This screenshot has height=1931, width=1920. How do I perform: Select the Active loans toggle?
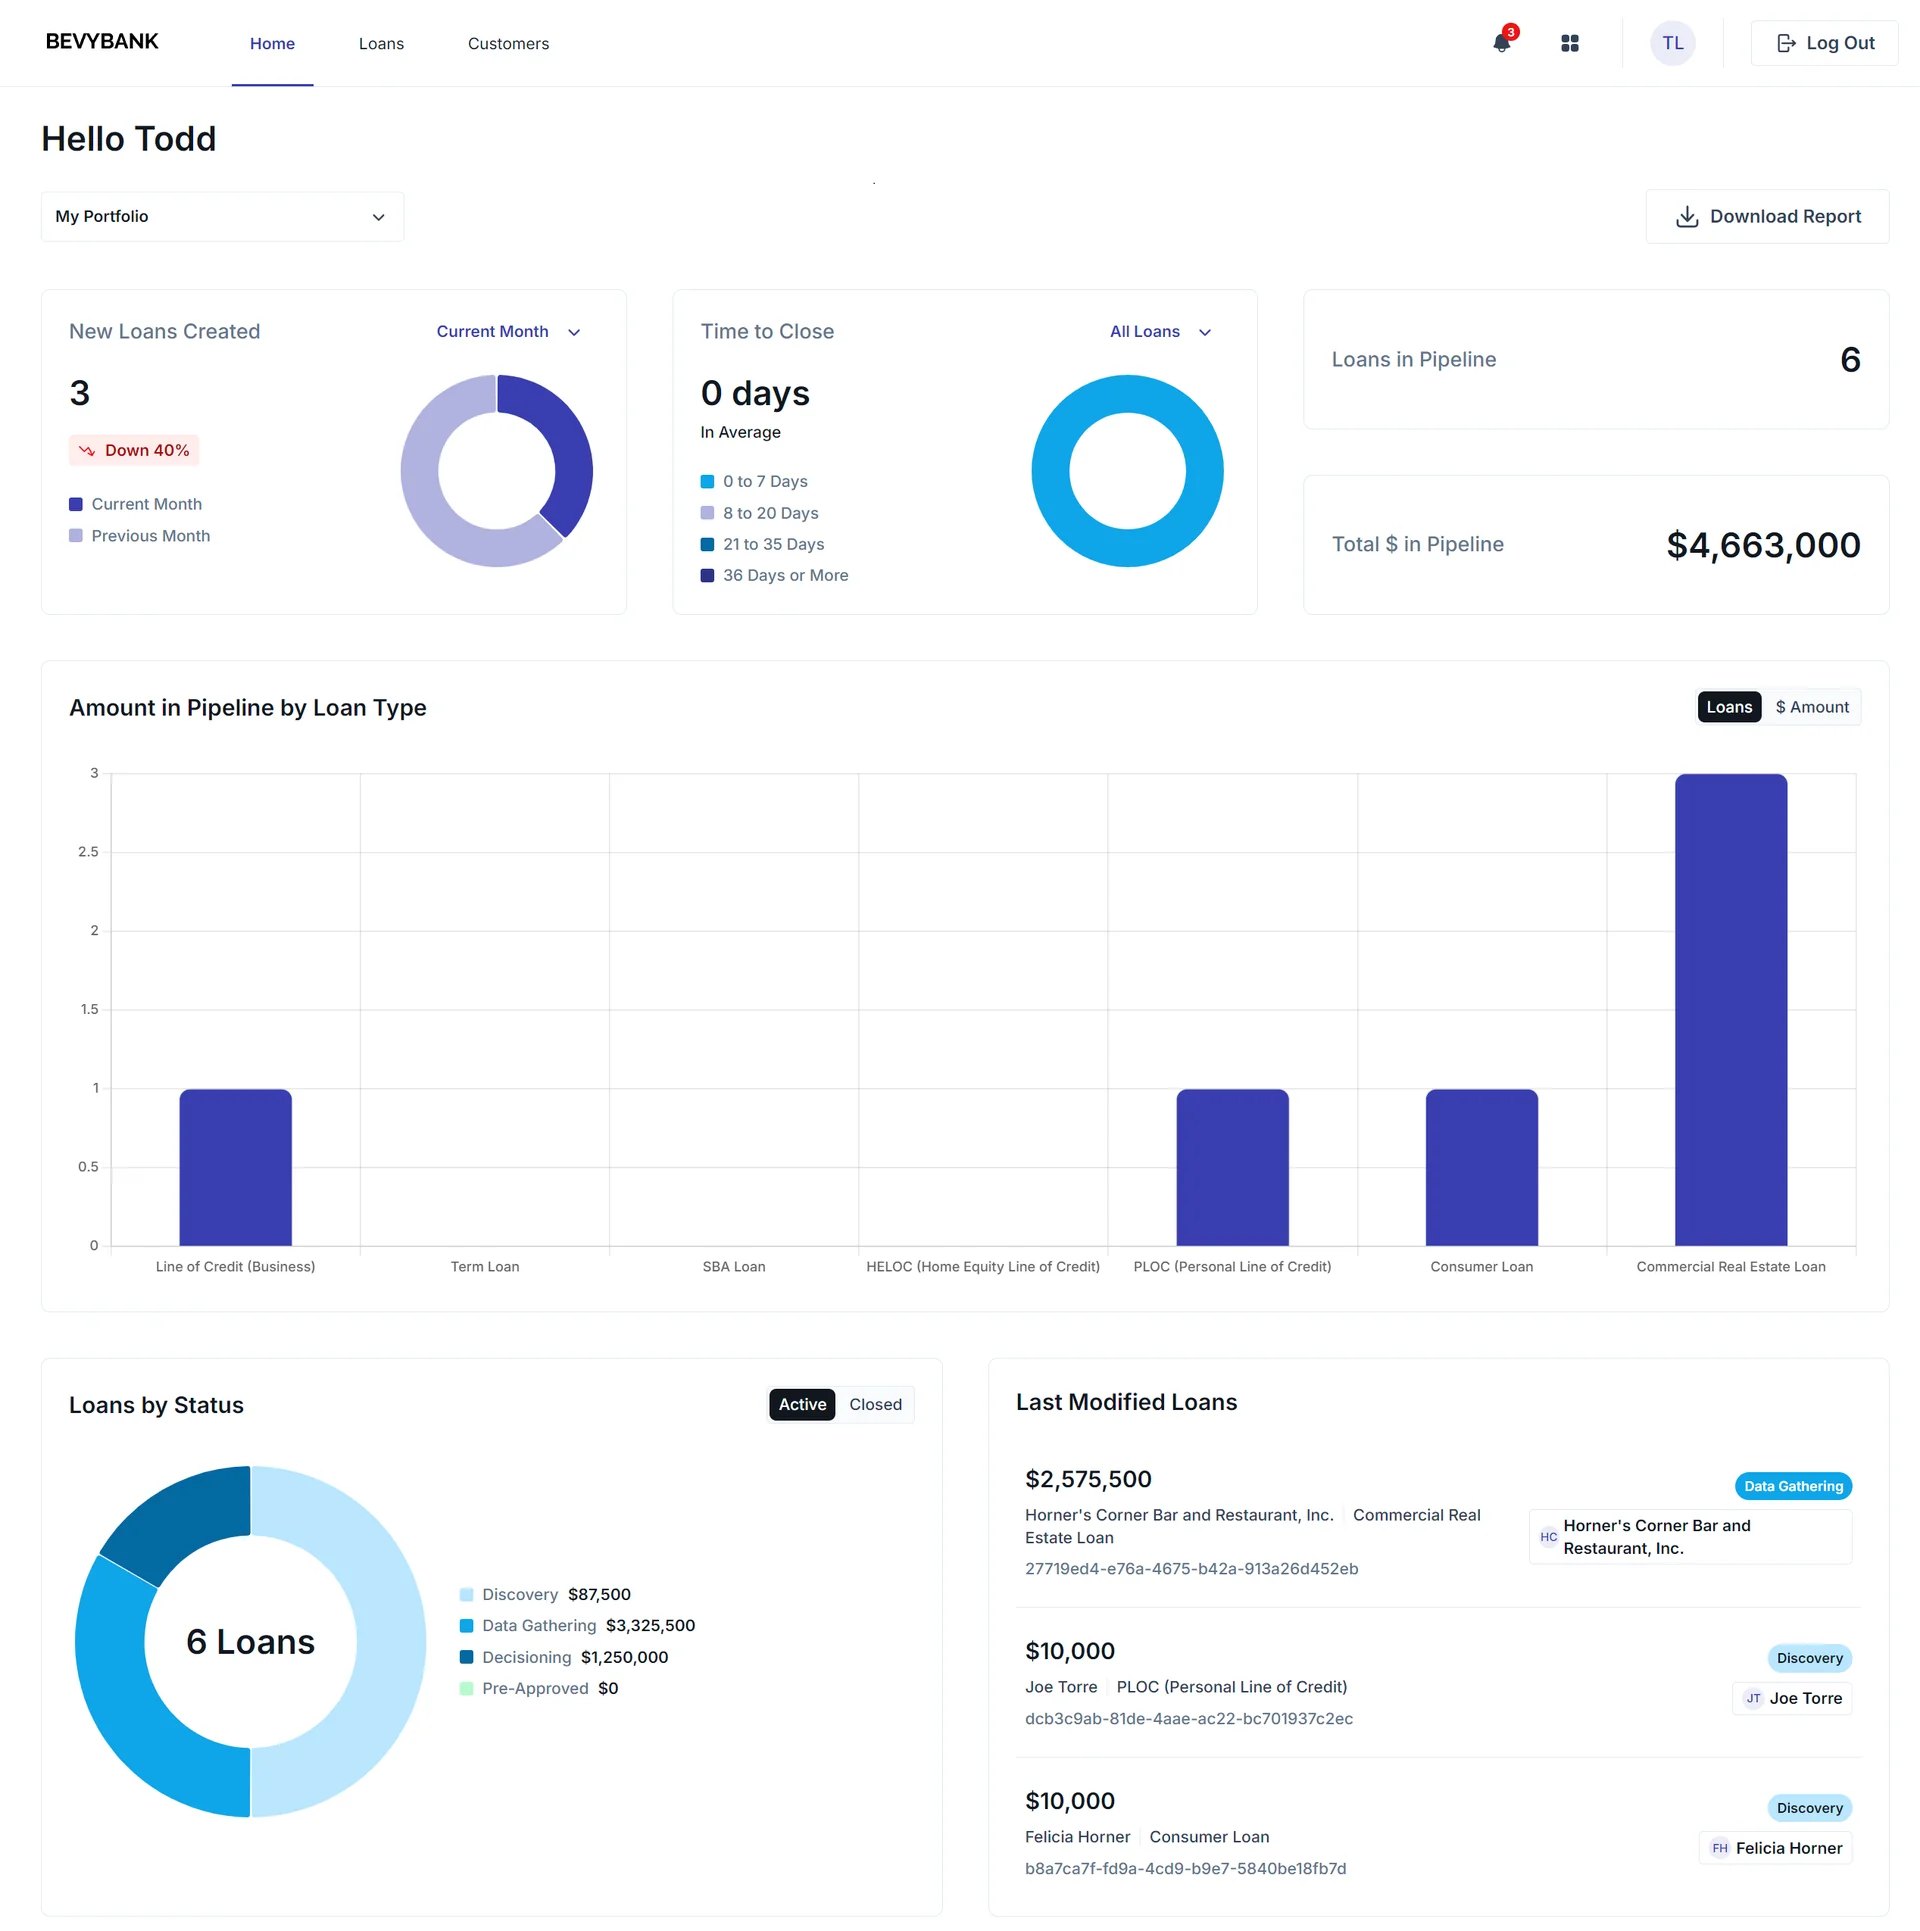(x=801, y=1404)
